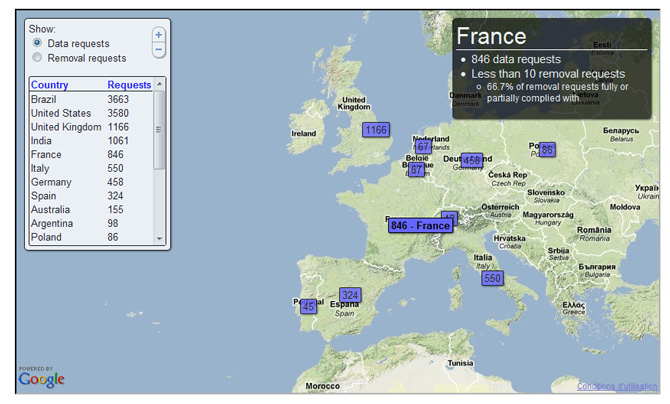Click the 86 marker on Poland

547,150
